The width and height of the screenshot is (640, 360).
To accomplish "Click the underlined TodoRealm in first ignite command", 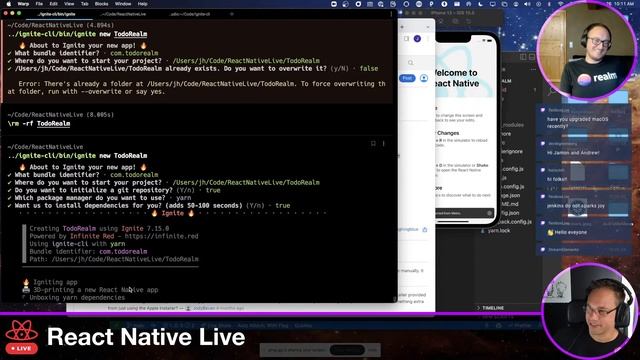I will [131, 34].
